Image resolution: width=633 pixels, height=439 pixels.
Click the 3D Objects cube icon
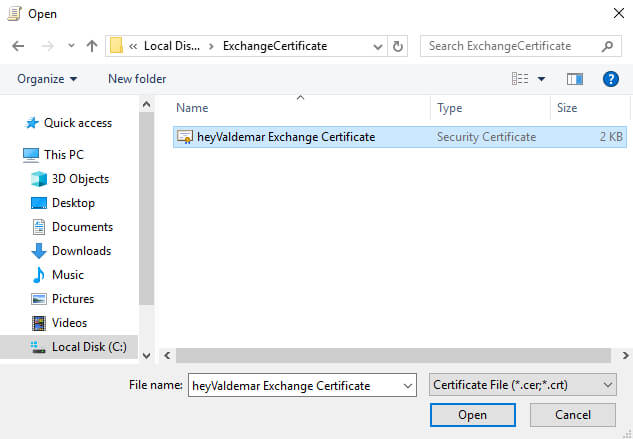39,179
